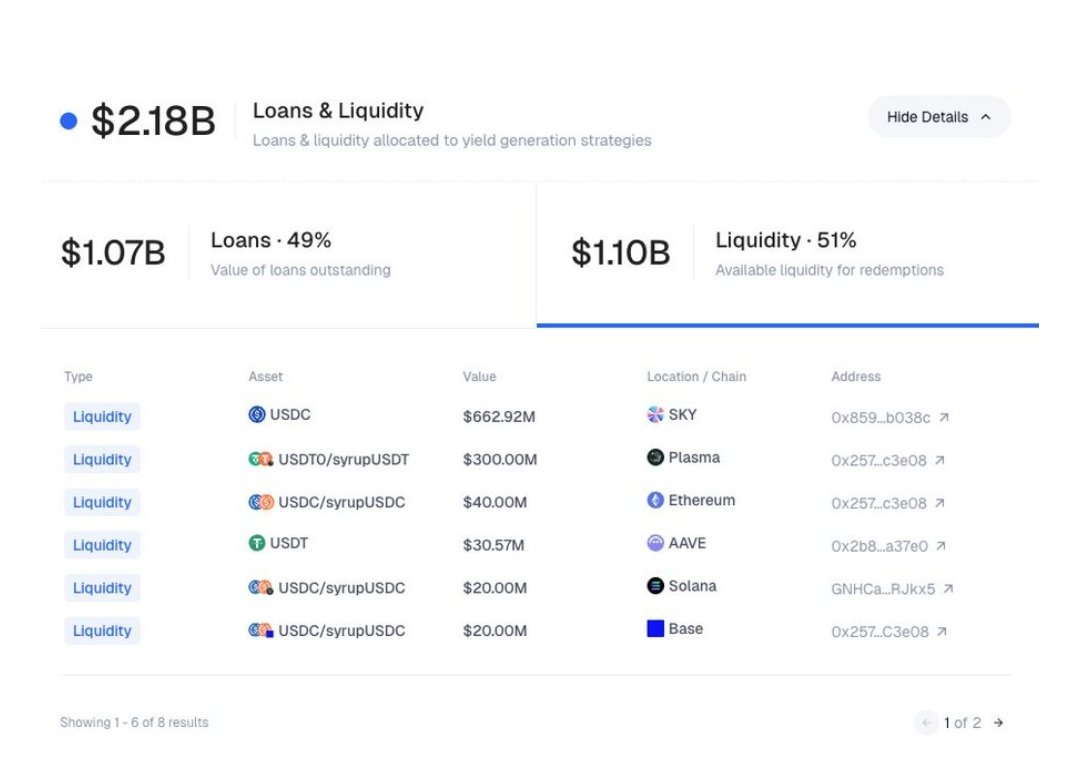This screenshot has width=1080, height=765.
Task: Click the Ethereum chain logo
Action: point(656,500)
